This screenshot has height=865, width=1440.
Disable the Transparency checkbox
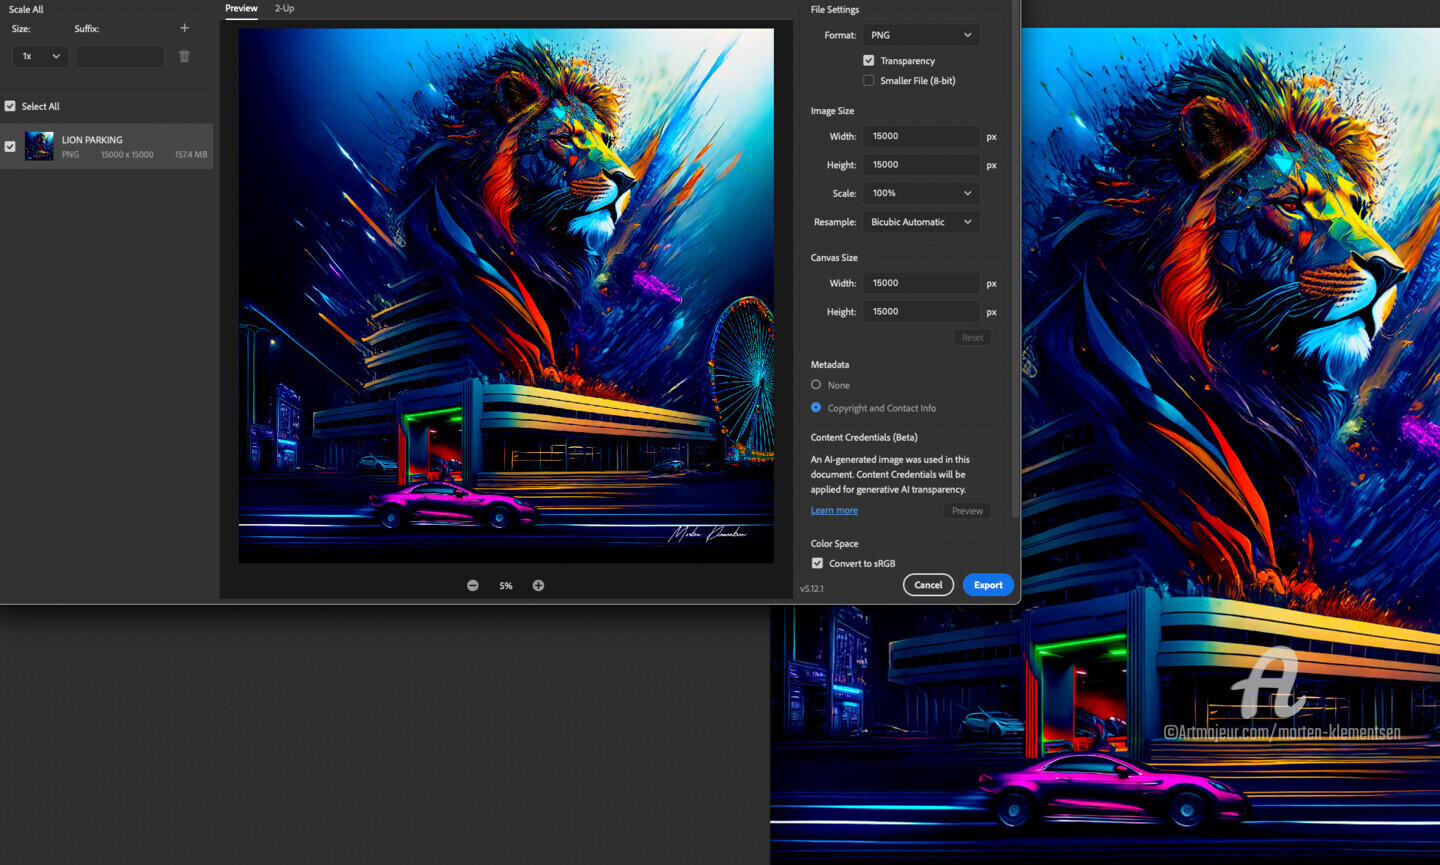pos(868,61)
